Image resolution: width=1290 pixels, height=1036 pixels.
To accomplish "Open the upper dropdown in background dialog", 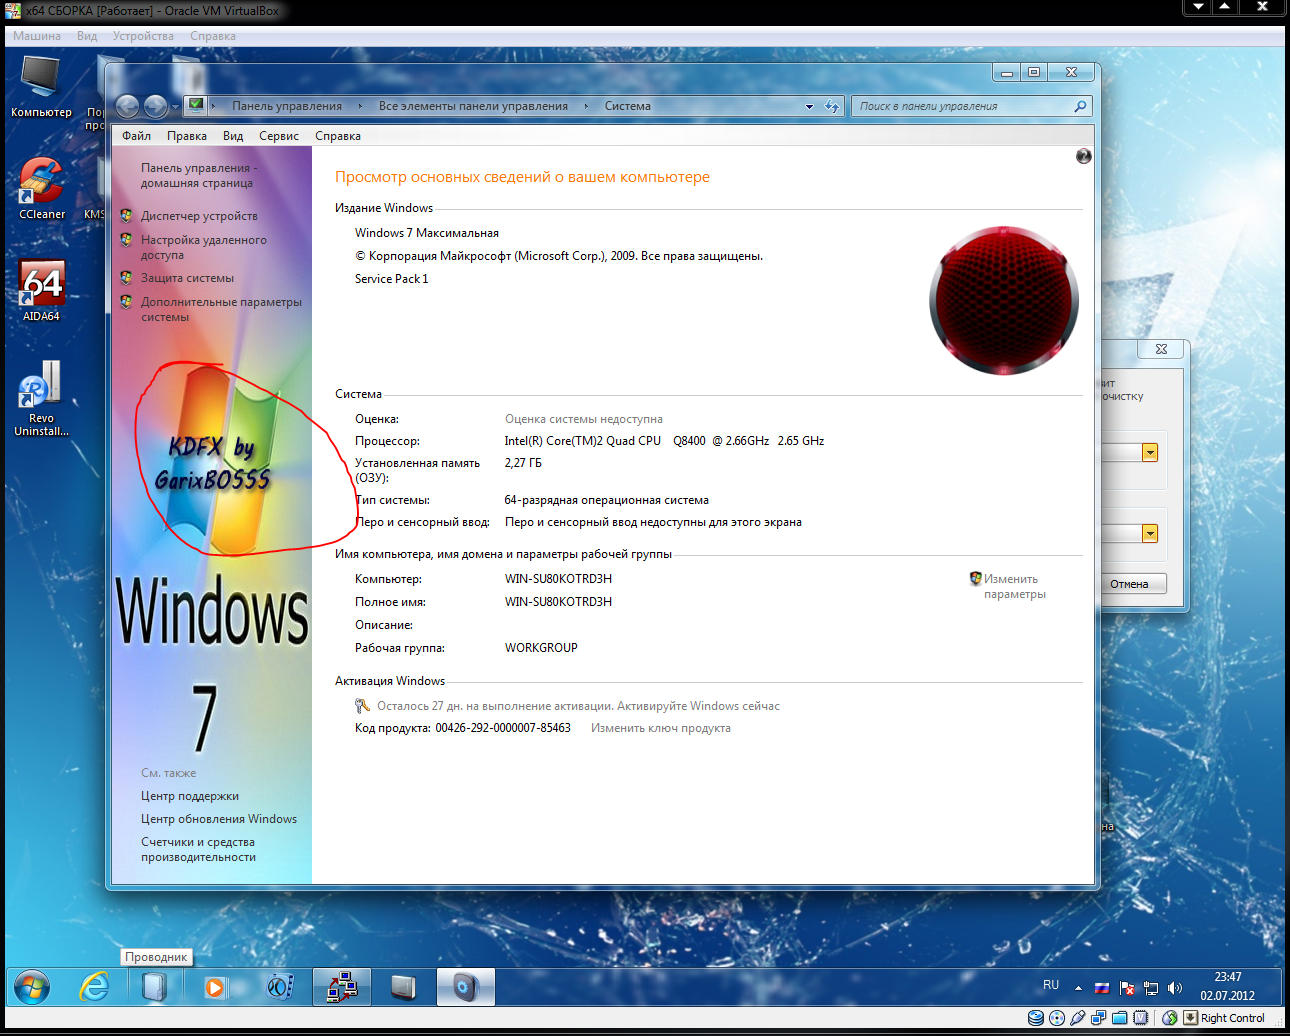I will tap(1150, 453).
